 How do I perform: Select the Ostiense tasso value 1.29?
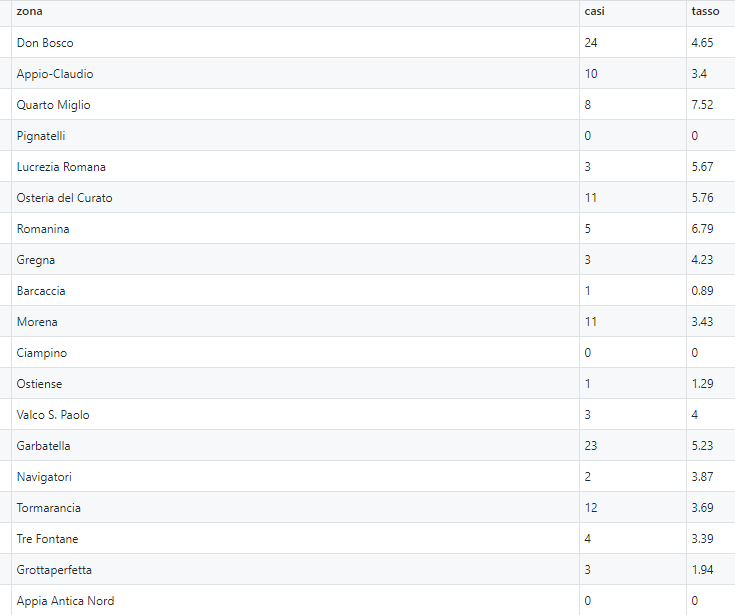tap(702, 383)
